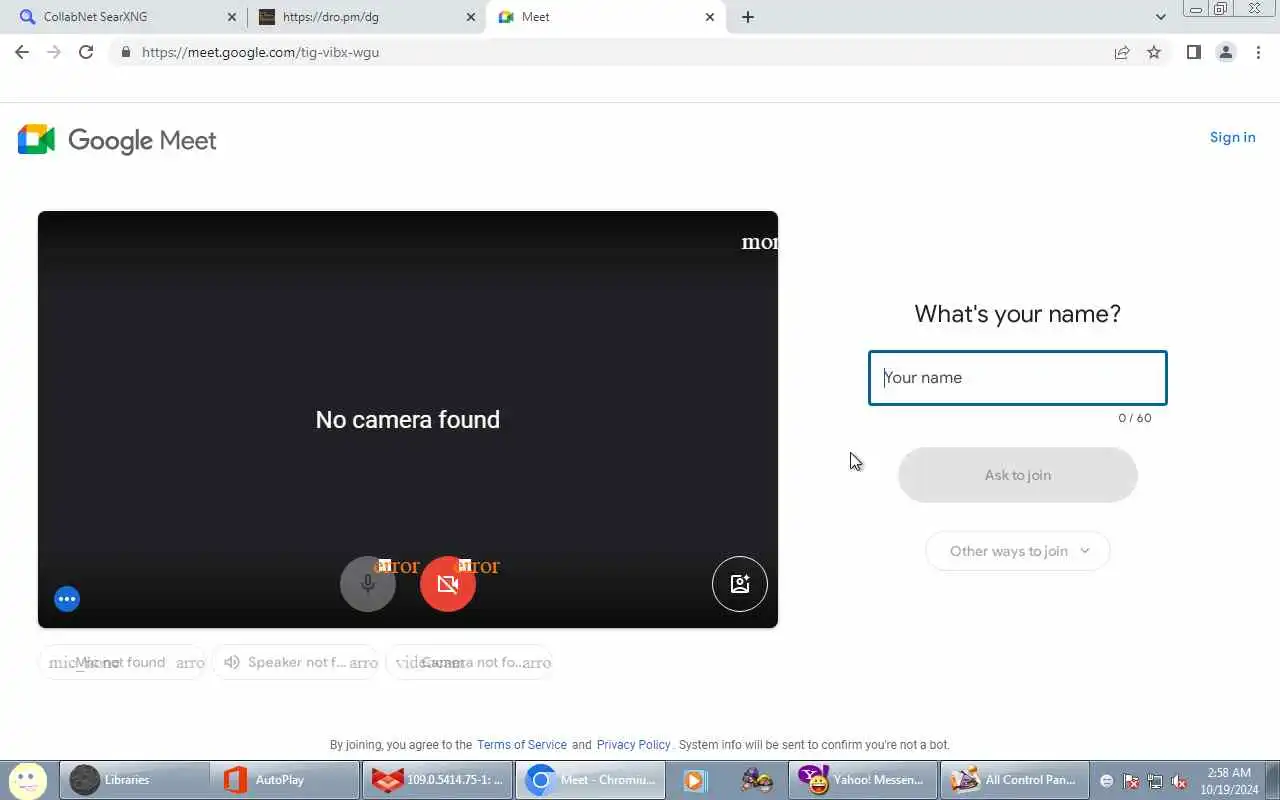Image resolution: width=1280 pixels, height=800 pixels.
Task: Open All Control Panel taskbar item
Action: 1014,780
